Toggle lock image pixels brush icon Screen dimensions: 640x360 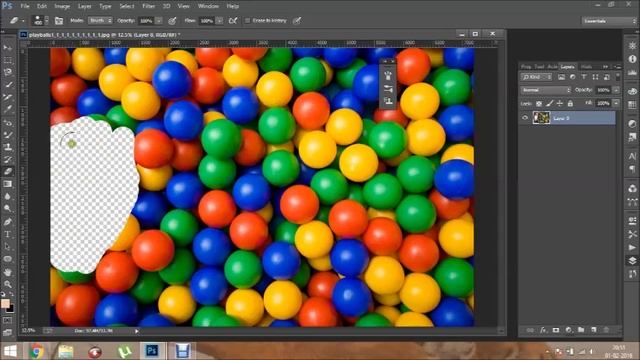tap(549, 104)
